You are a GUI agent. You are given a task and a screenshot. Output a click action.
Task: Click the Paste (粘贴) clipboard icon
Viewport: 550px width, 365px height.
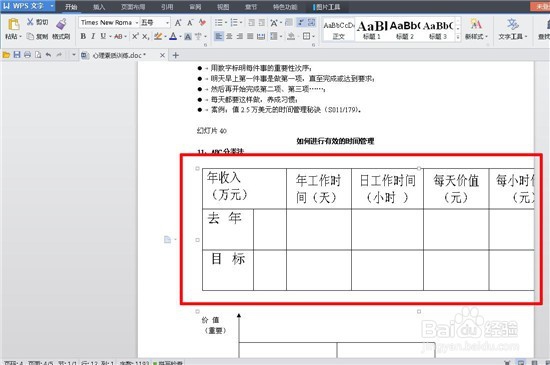[x=13, y=24]
